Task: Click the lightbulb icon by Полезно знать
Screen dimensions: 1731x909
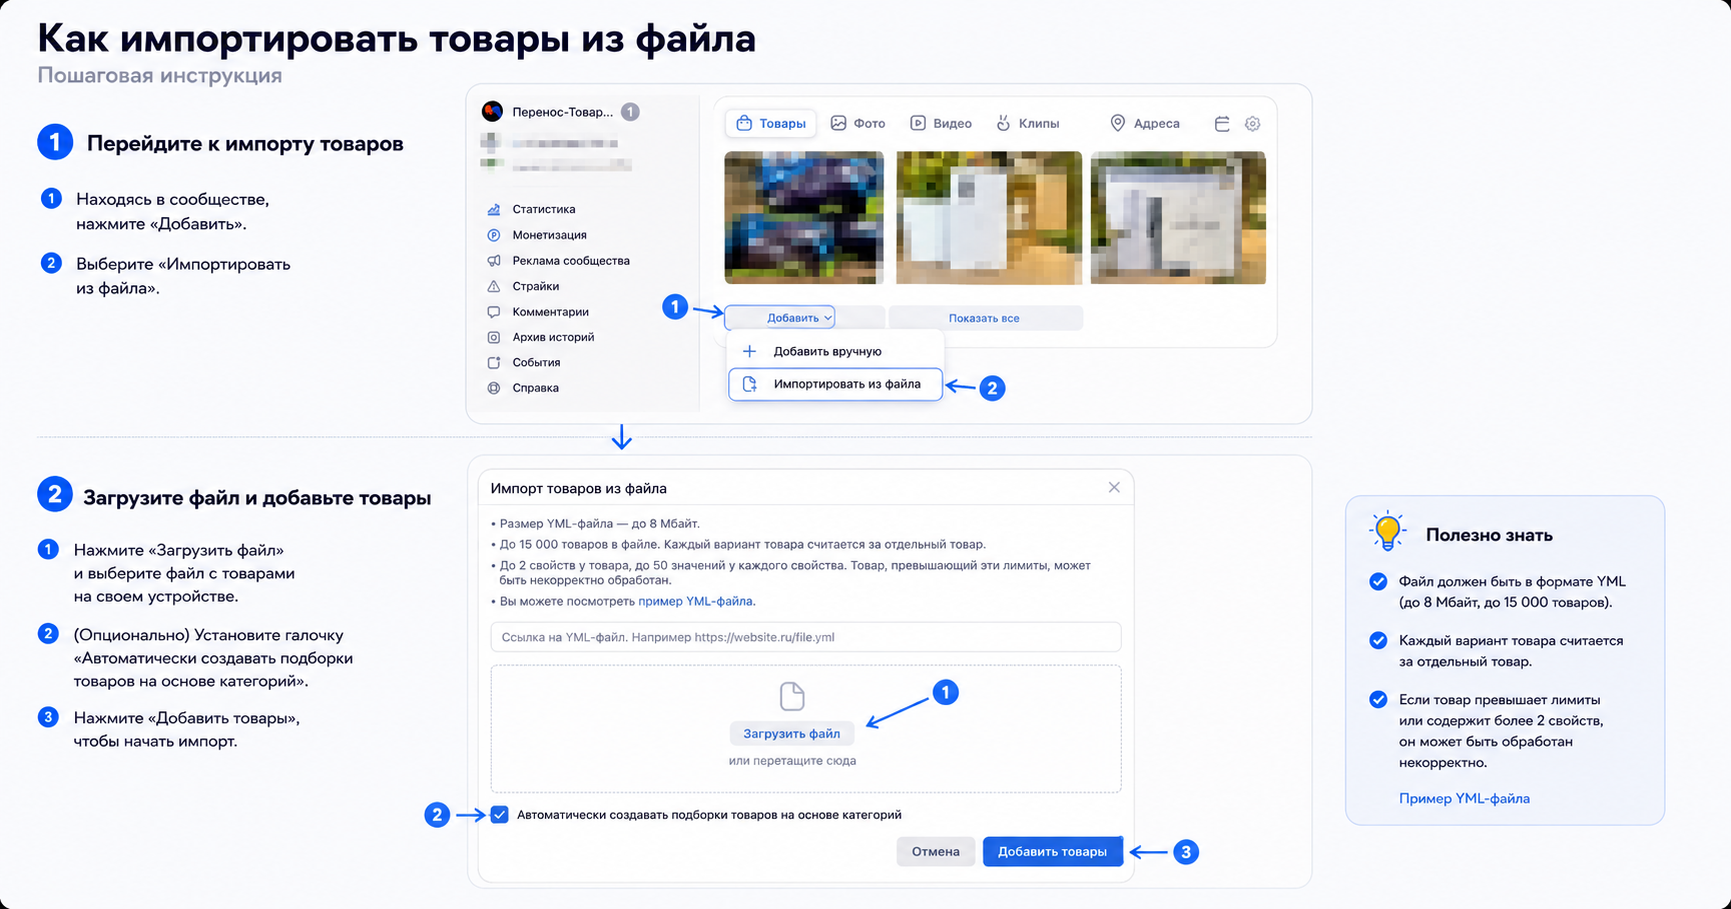Action: (x=1387, y=531)
